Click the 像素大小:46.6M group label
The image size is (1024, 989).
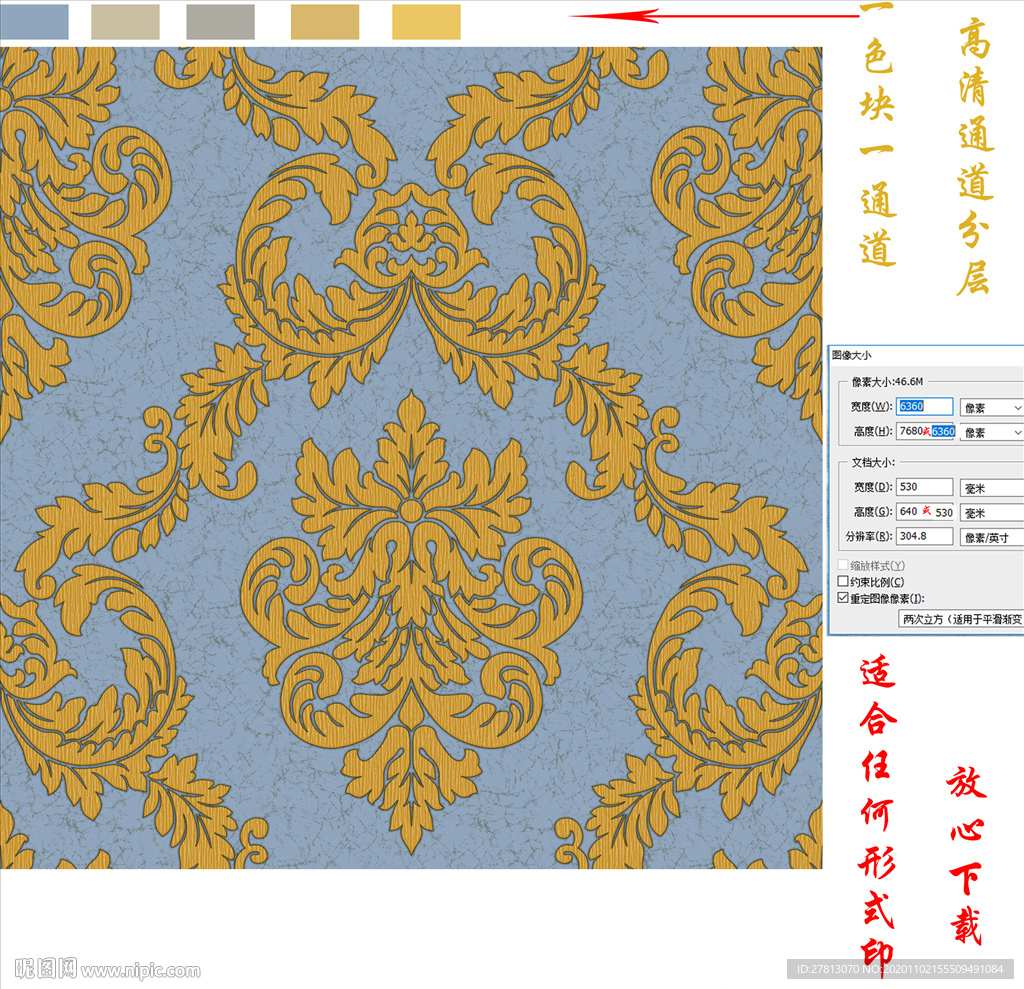[x=887, y=381]
